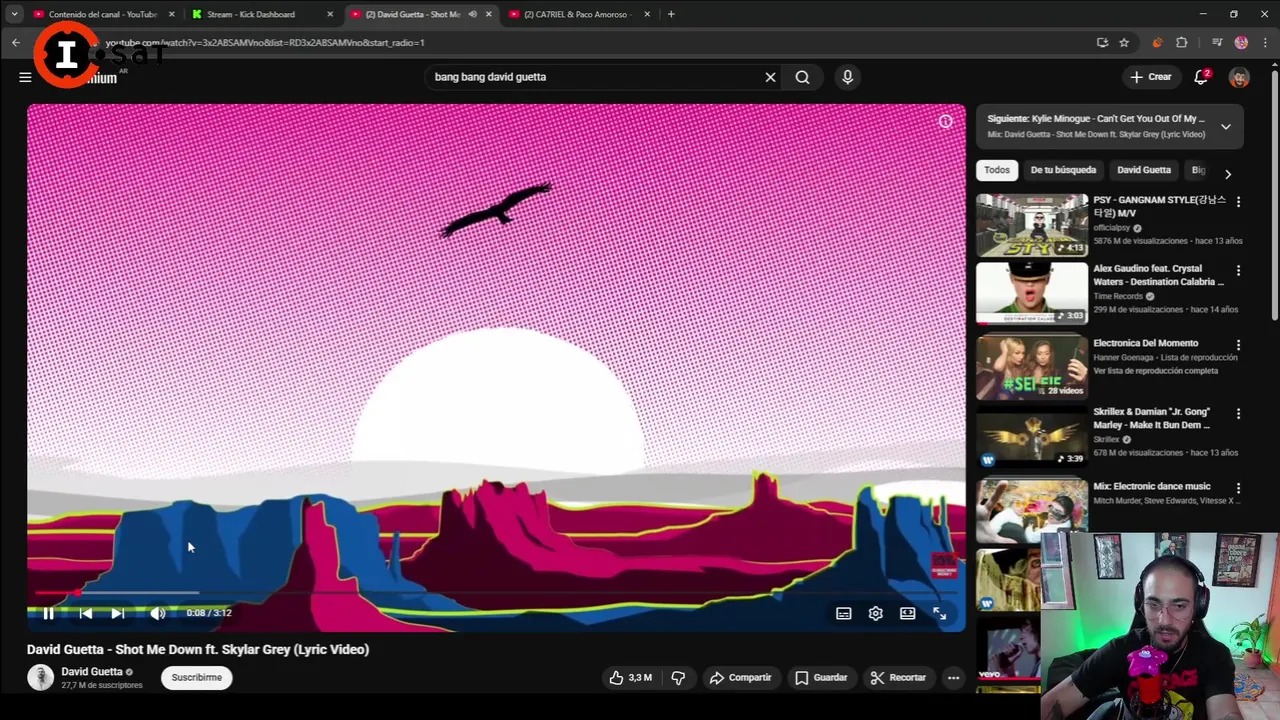Save video with Guardar button

pyautogui.click(x=821, y=678)
